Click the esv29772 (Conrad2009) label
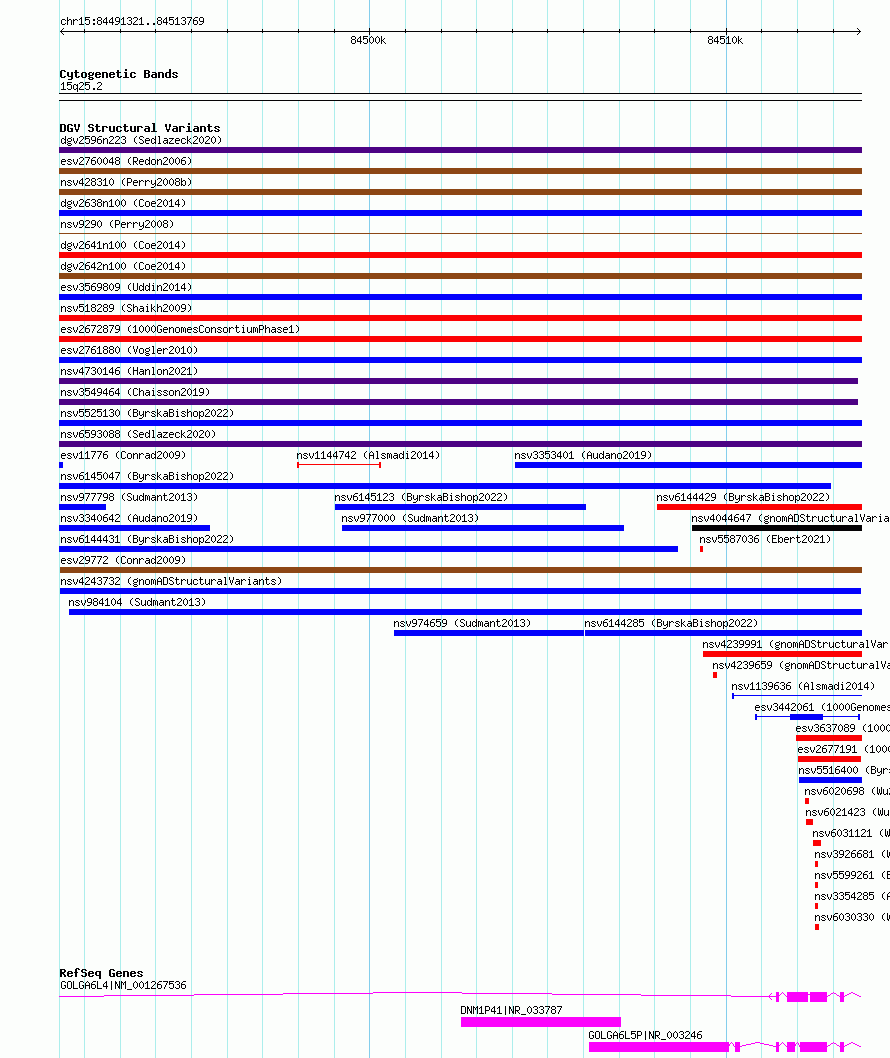Image resolution: width=890 pixels, height=1058 pixels. 123,559
